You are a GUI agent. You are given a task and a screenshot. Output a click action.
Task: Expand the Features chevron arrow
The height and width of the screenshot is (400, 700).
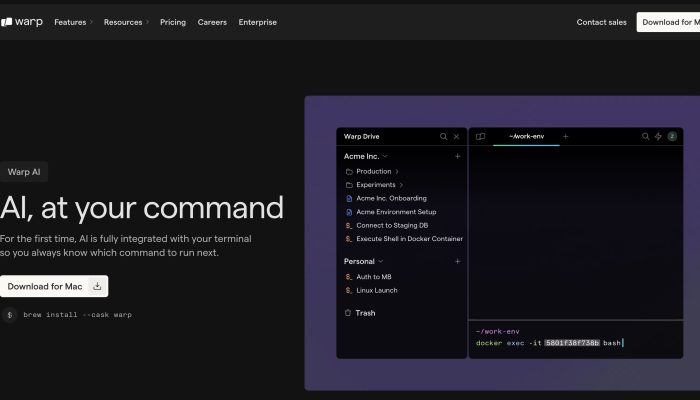coord(91,22)
